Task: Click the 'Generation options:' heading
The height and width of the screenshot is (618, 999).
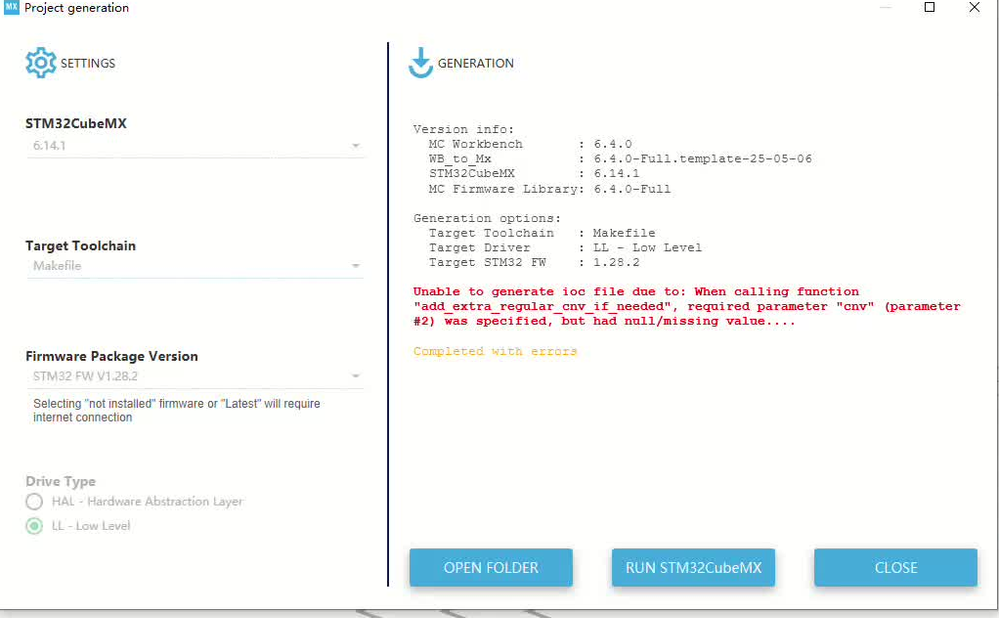Action: (x=487, y=219)
